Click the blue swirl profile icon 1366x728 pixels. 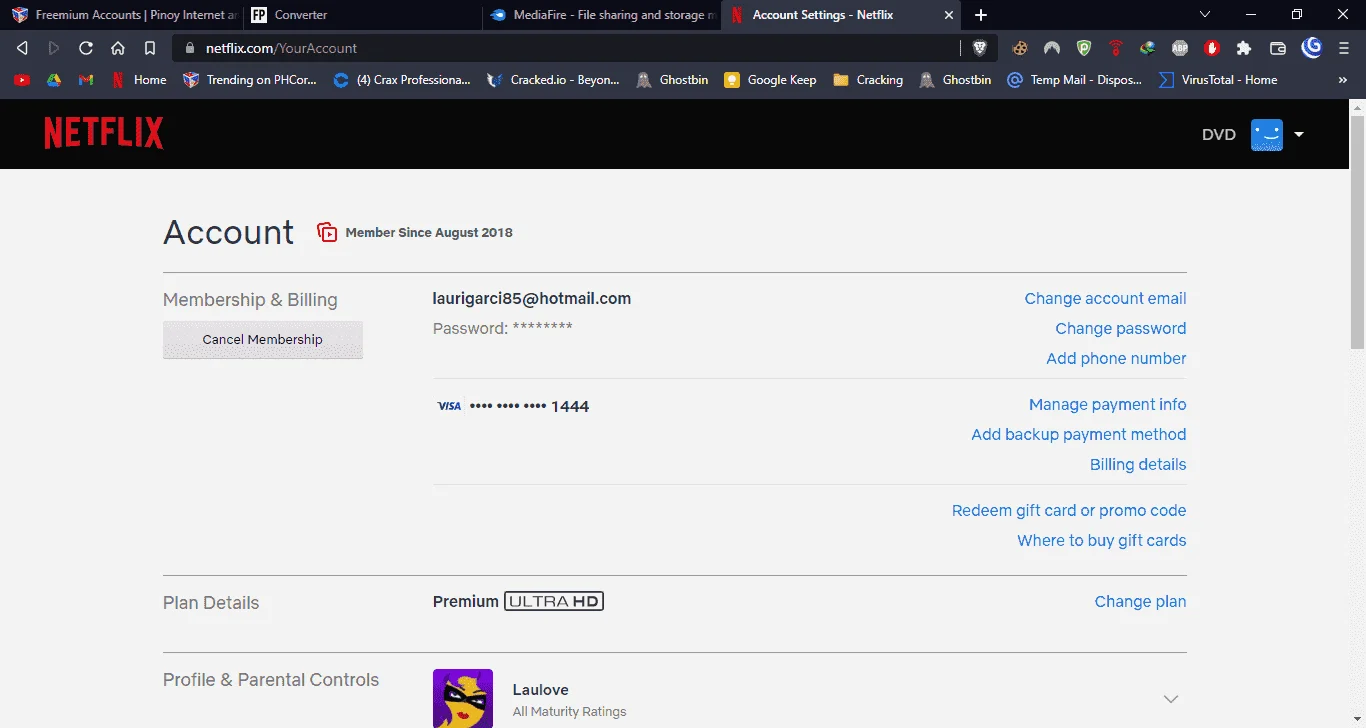(1311, 47)
